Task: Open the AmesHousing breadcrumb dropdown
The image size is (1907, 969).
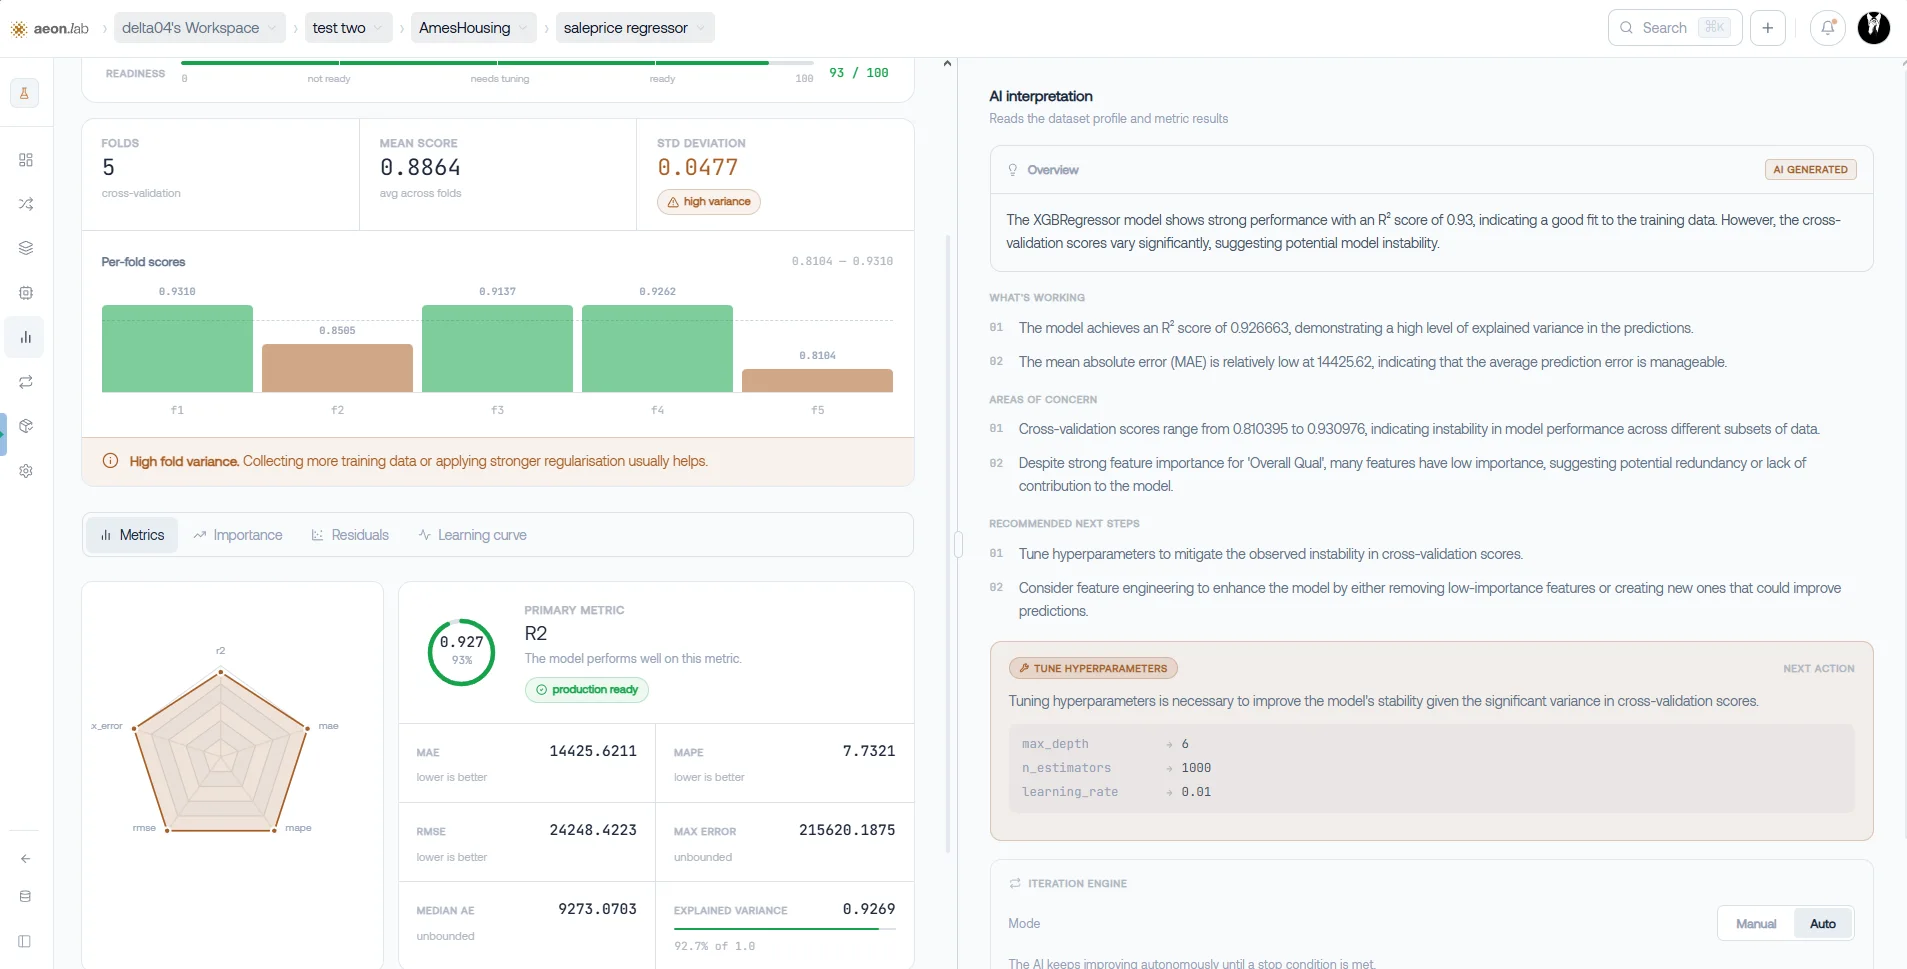Action: [474, 28]
